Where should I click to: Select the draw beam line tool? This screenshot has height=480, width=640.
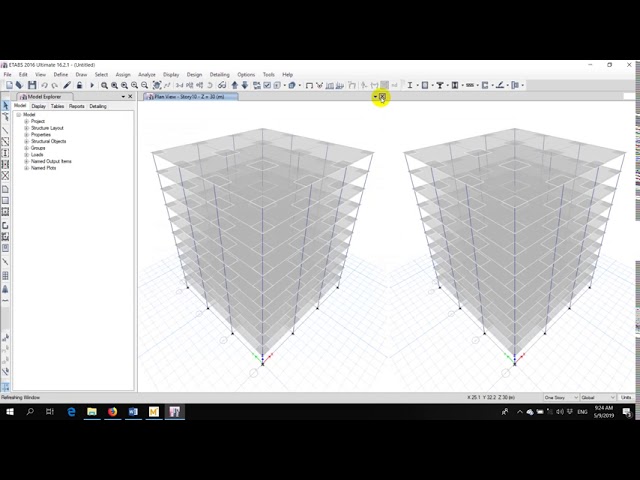click(5, 131)
